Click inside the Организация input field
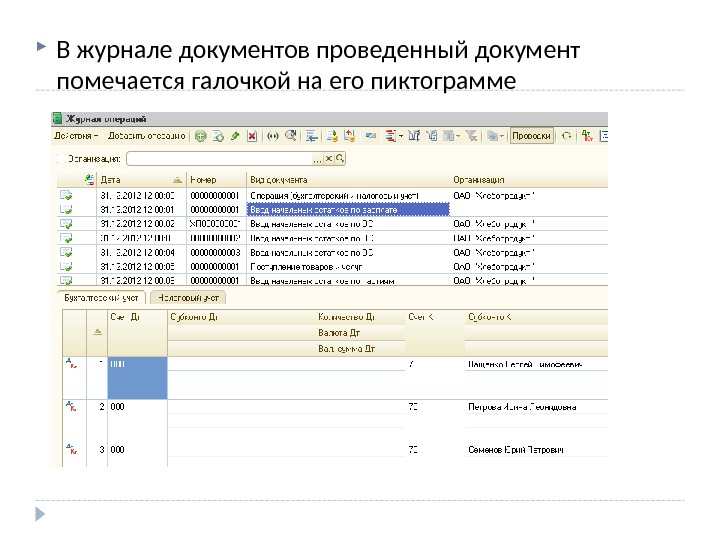Screen dimensions: 720x540 (x=219, y=159)
